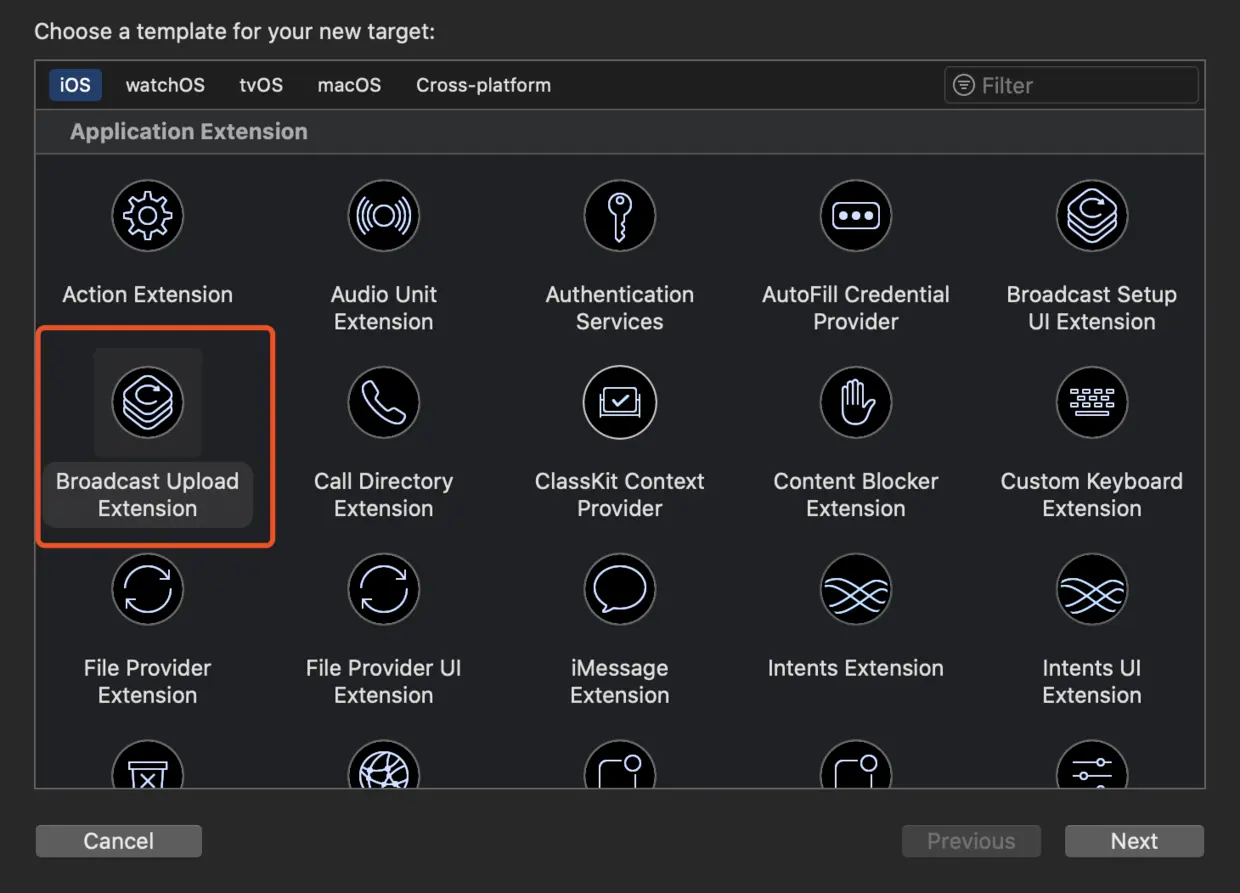Switch to the tvOS tab
Image resolution: width=1240 pixels, height=893 pixels.
pyautogui.click(x=261, y=85)
